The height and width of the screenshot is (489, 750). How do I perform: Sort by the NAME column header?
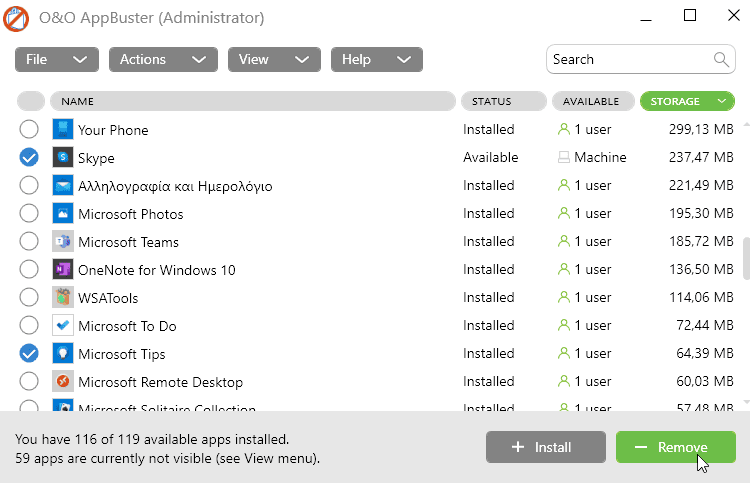tap(253, 101)
